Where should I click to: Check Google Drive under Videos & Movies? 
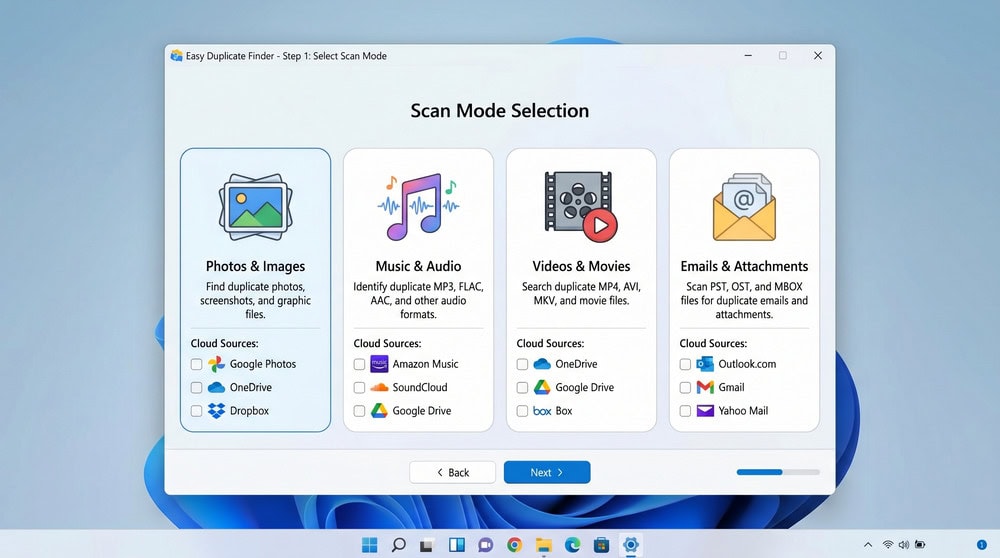[522, 388]
